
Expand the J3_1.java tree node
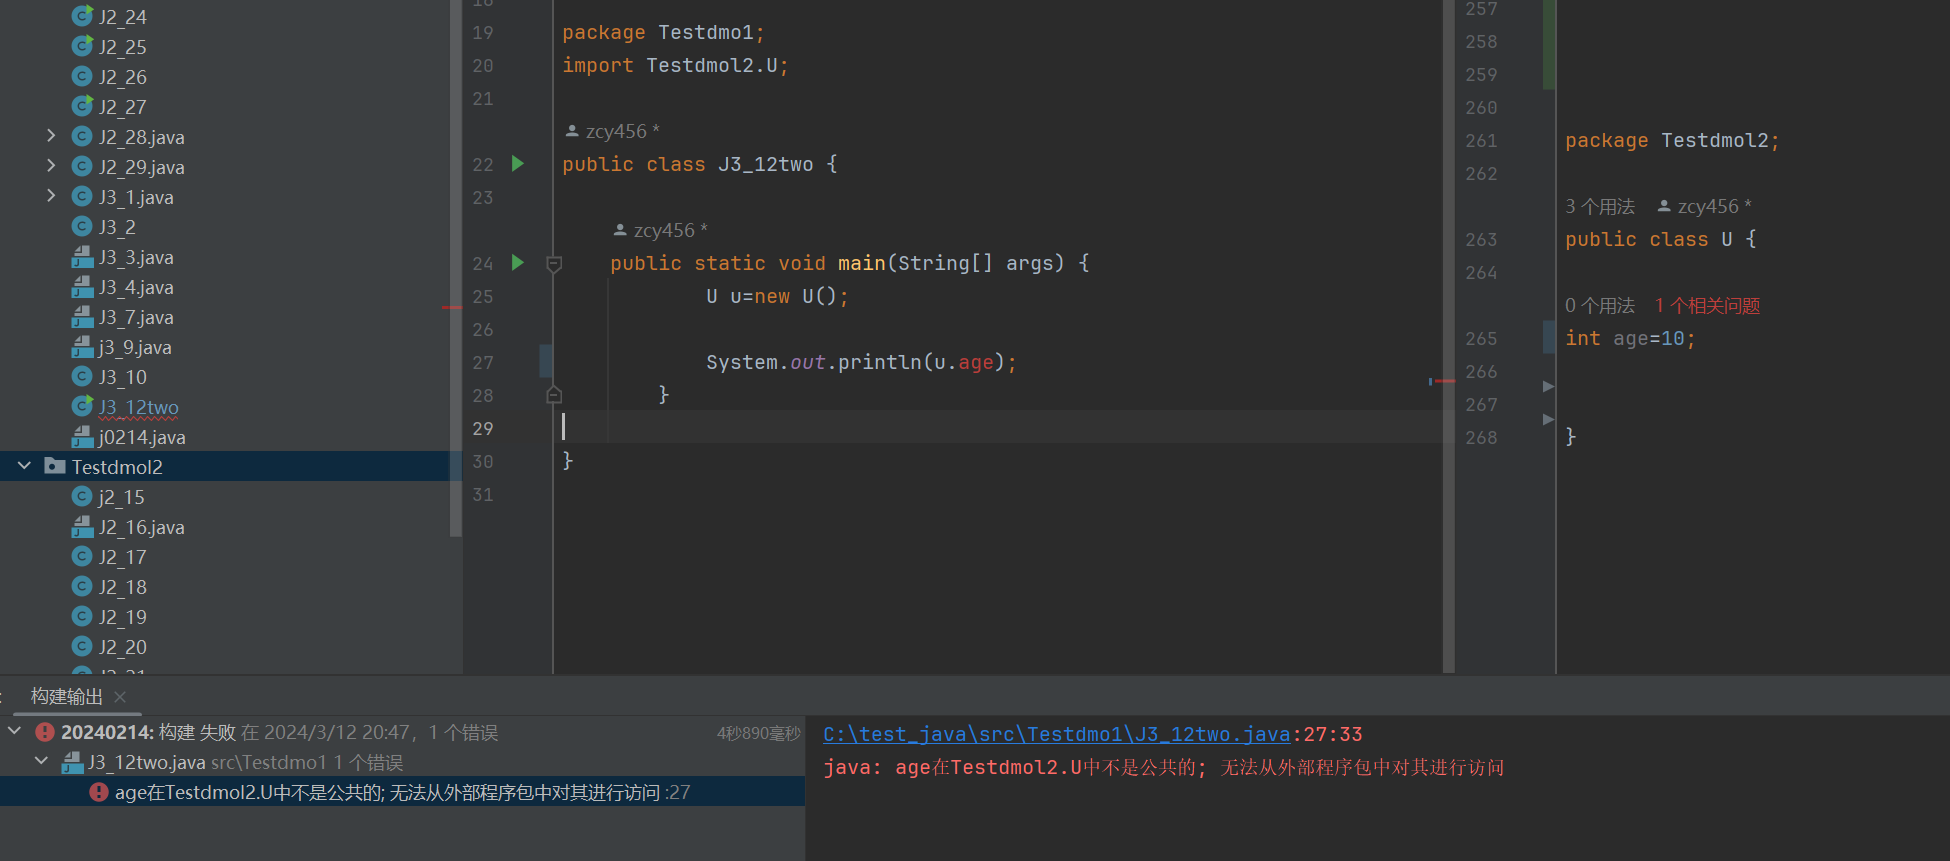(x=51, y=195)
